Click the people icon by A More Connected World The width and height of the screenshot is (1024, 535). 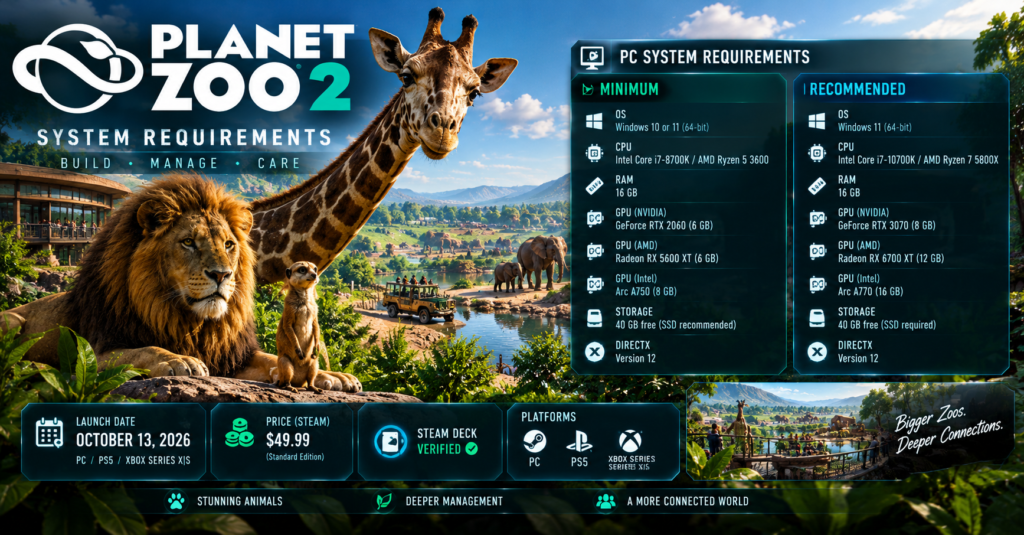[606, 502]
